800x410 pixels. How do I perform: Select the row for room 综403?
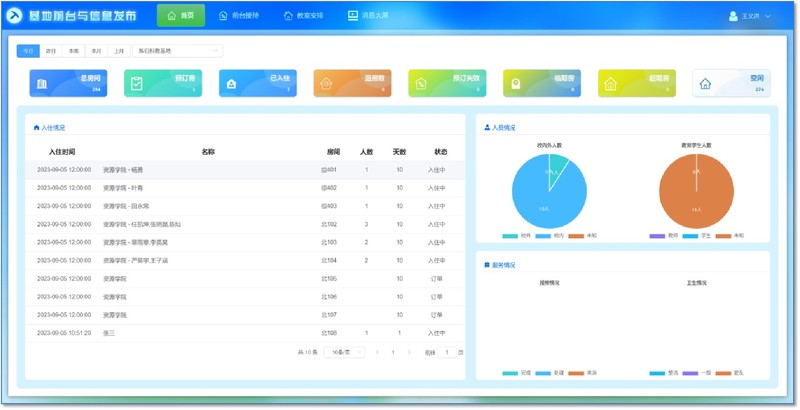[245, 206]
